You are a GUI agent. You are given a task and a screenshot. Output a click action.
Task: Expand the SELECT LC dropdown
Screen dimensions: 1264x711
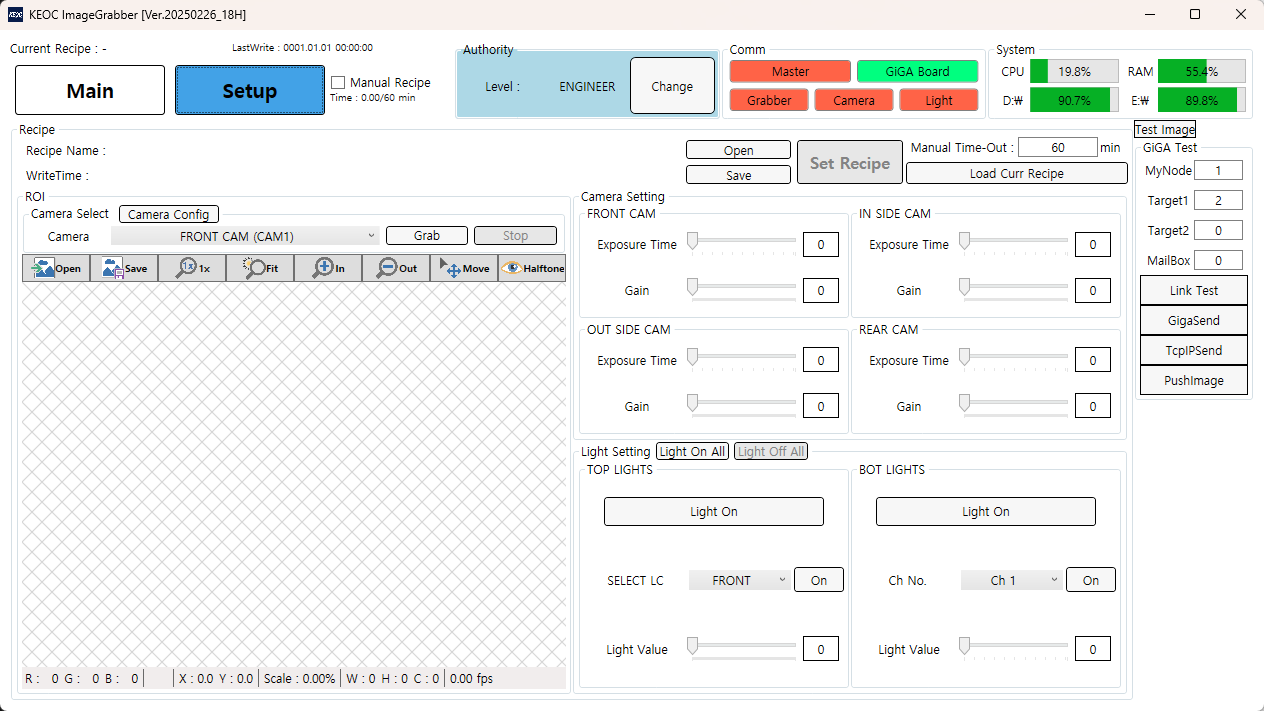pos(739,580)
